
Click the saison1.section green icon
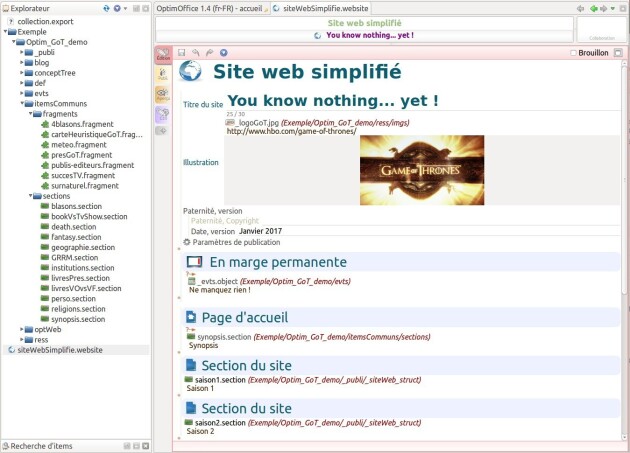[x=189, y=379]
